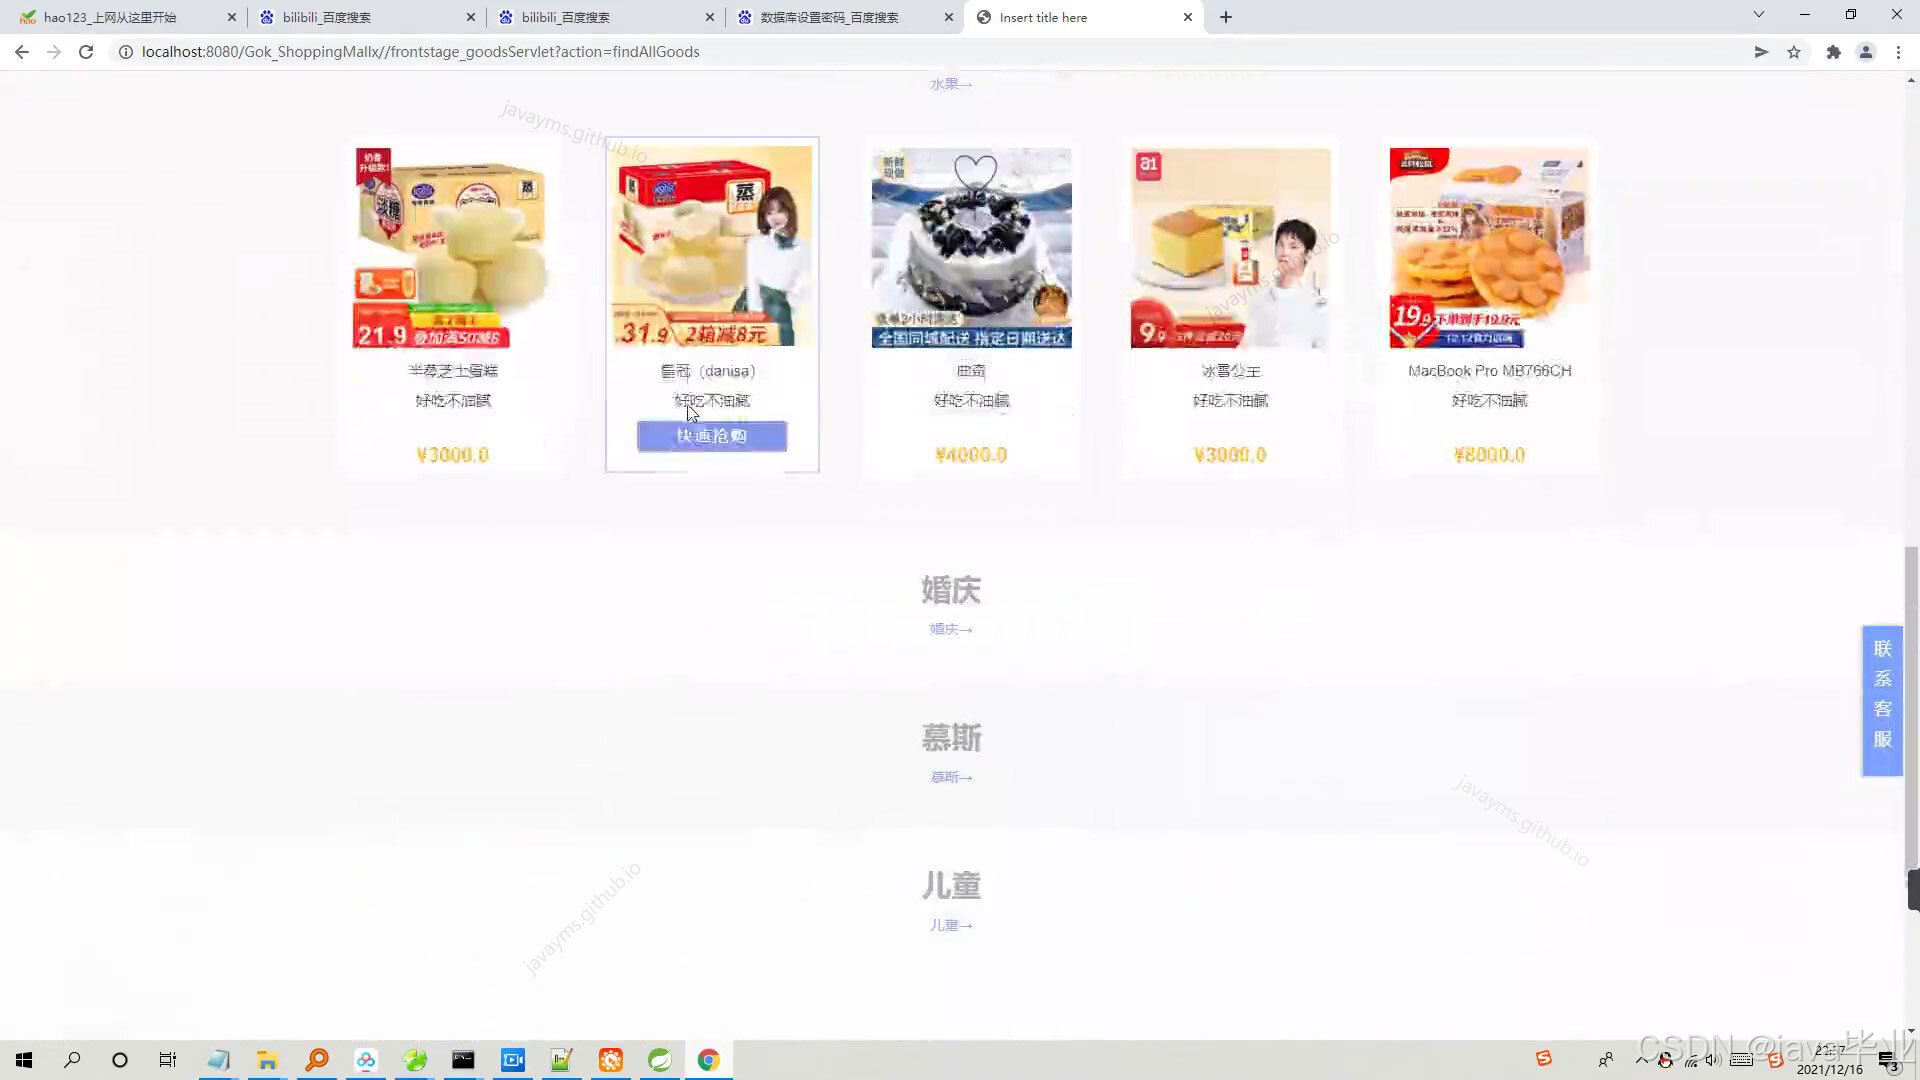Follow the 婚庆→ category link

[951, 629]
